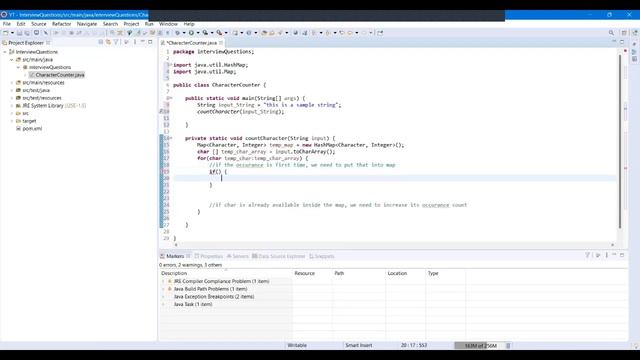Click the Debug bug toolbar icon
Screen dimensions: 640x360
[178, 33]
